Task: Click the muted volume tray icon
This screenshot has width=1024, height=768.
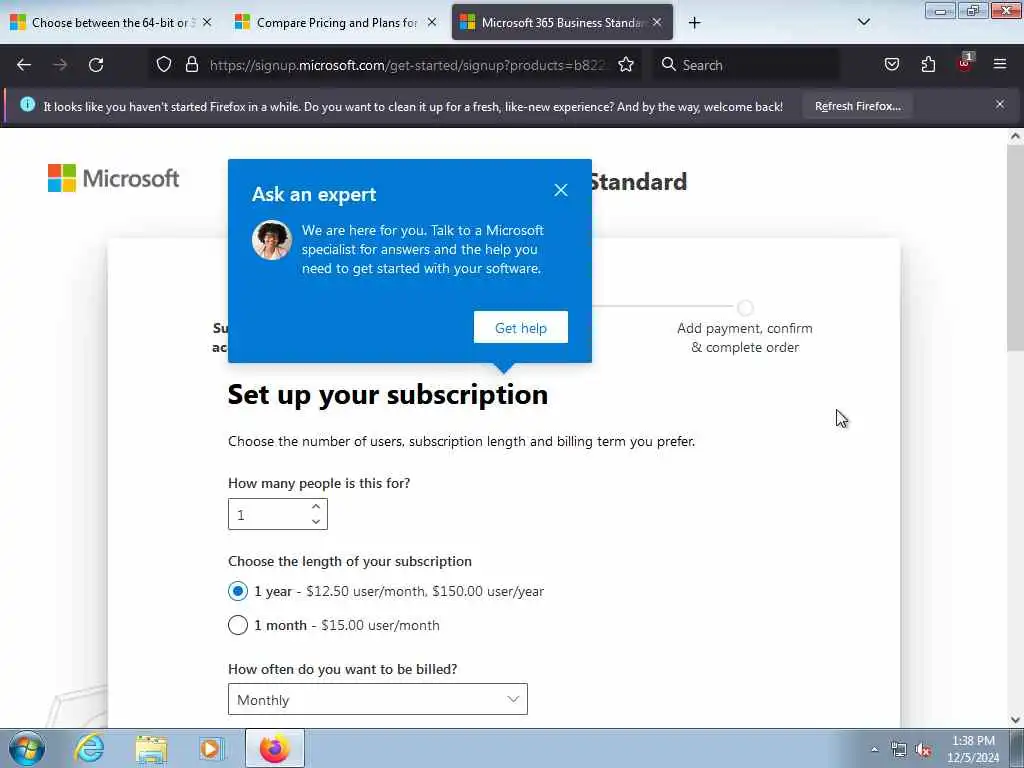Action: pos(923,749)
